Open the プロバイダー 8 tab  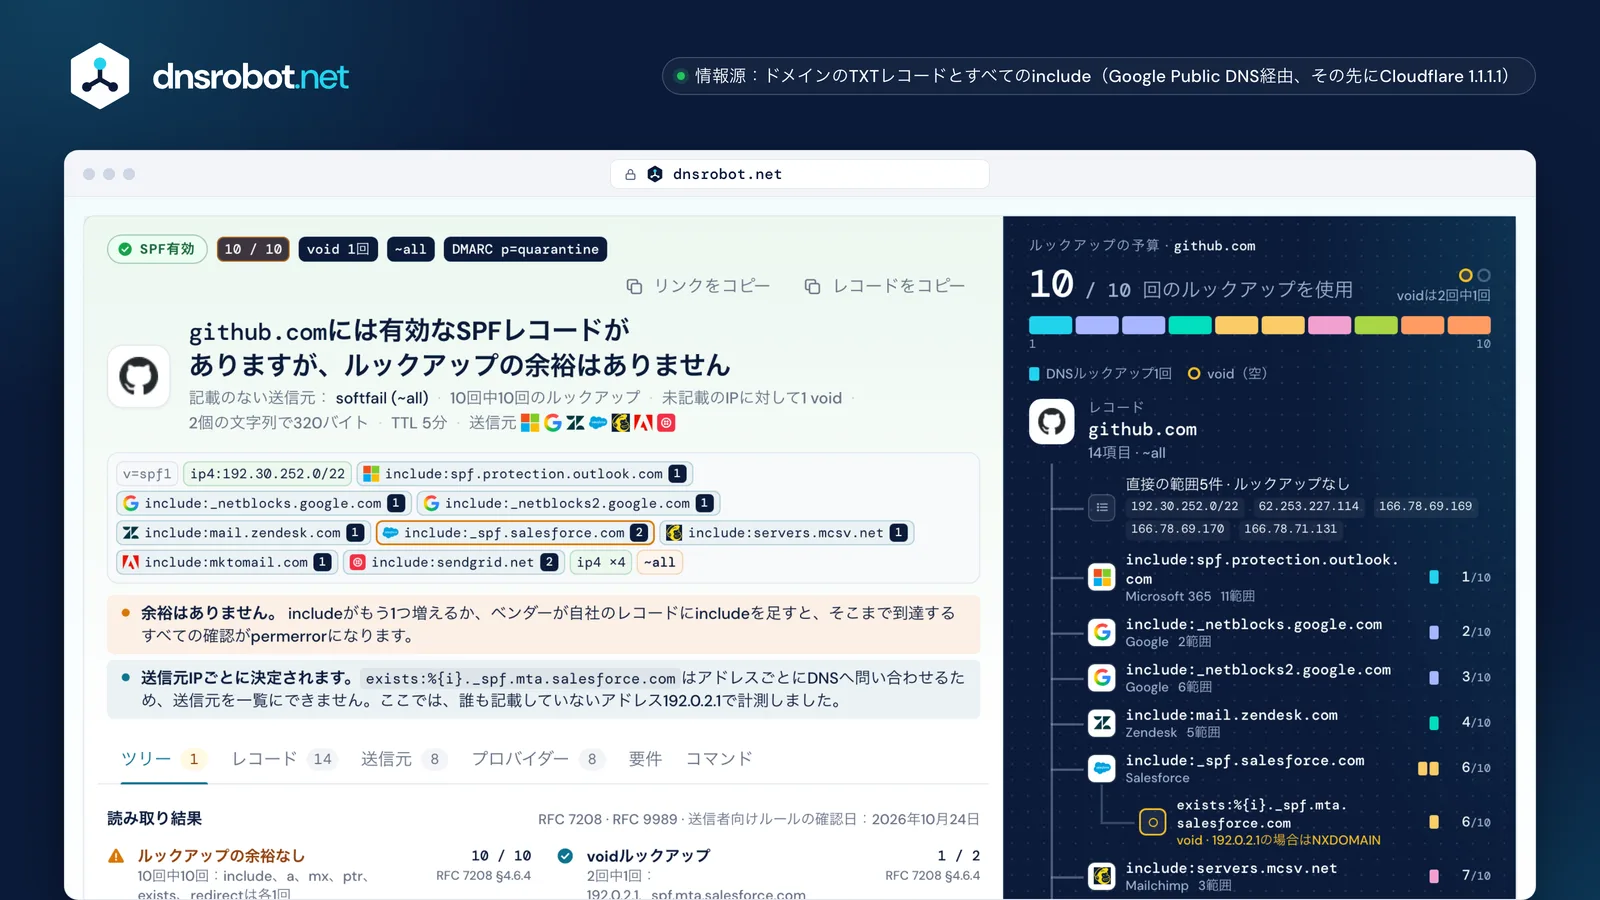(539, 759)
